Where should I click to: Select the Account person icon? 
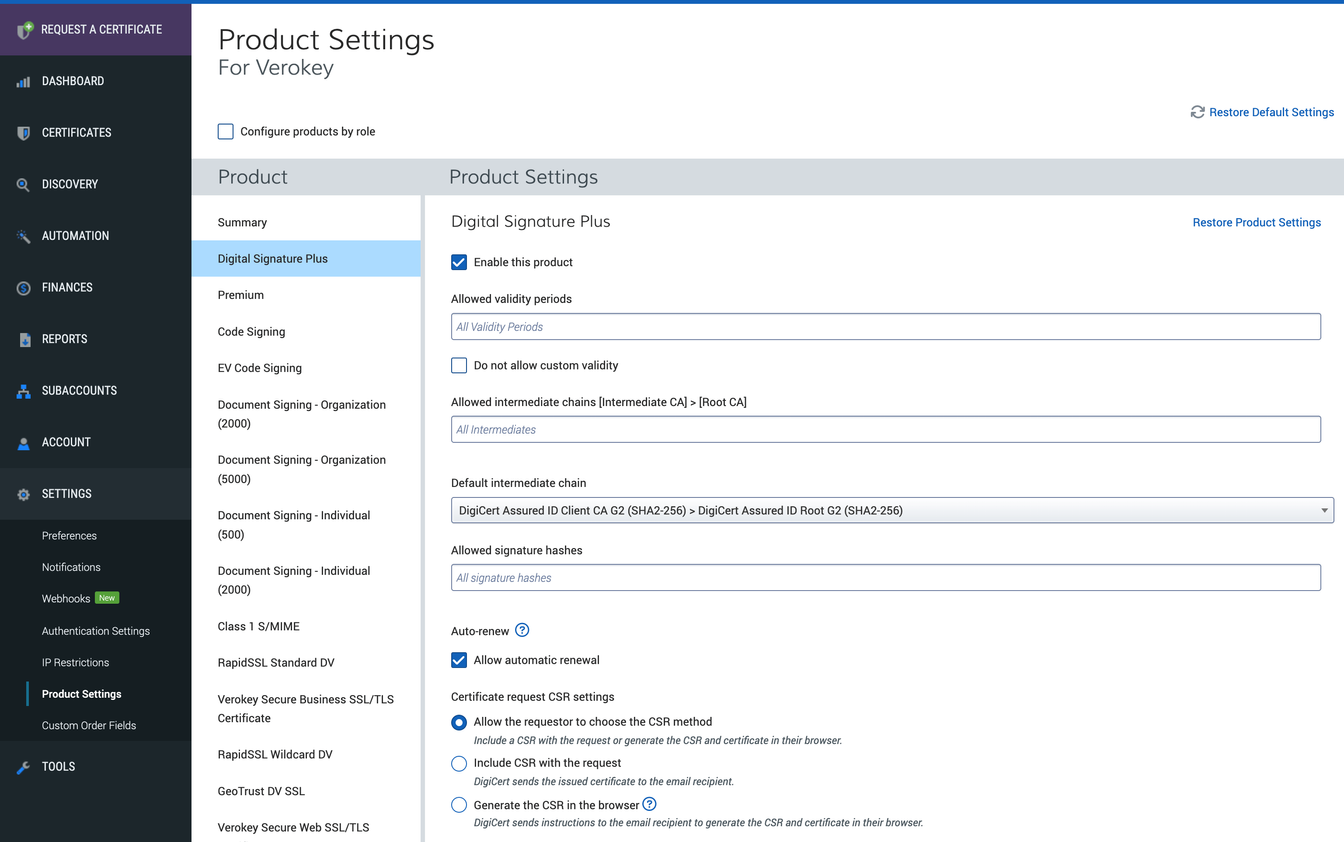22,442
